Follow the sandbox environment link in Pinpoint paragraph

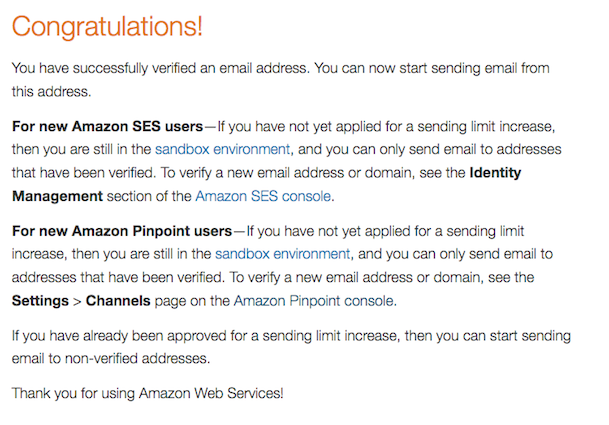pyautogui.click(x=281, y=254)
